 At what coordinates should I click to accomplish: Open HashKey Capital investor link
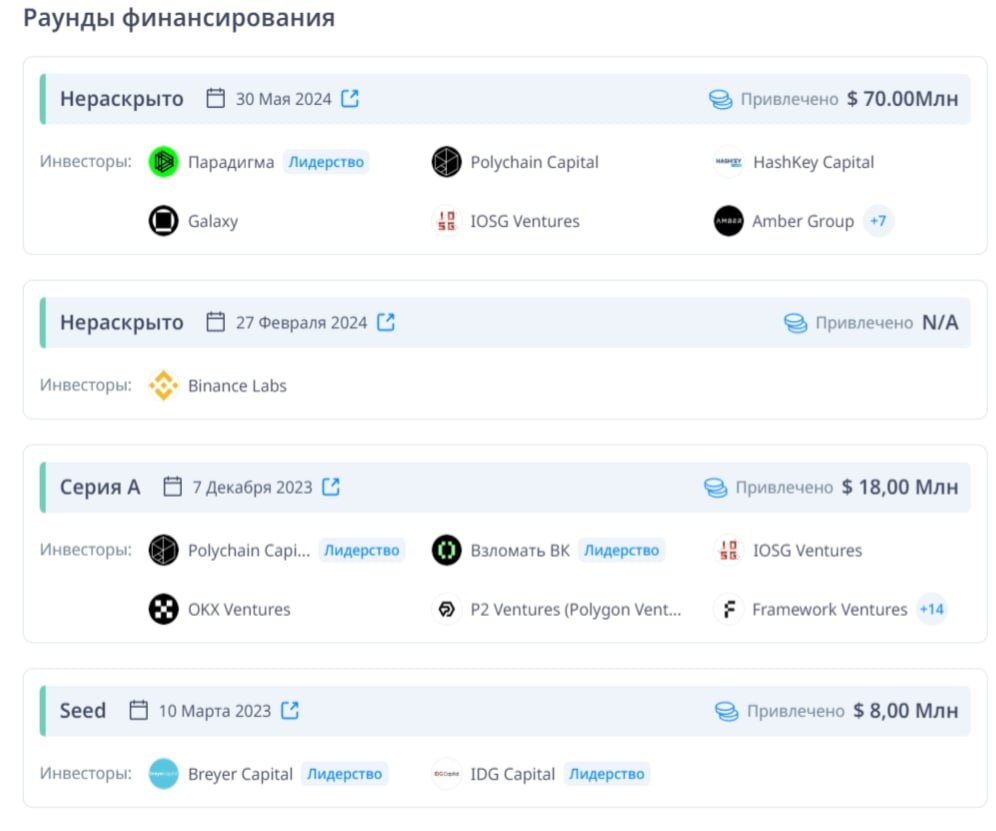(x=813, y=163)
